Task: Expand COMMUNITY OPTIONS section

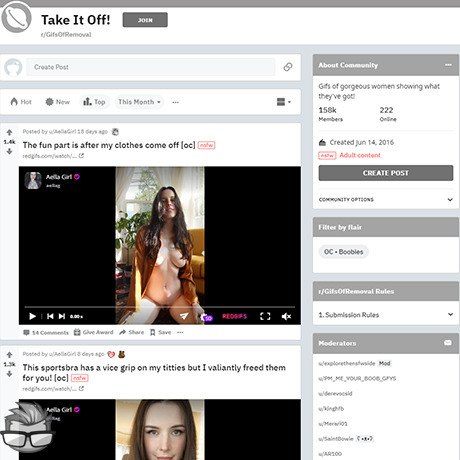Action: [386, 199]
